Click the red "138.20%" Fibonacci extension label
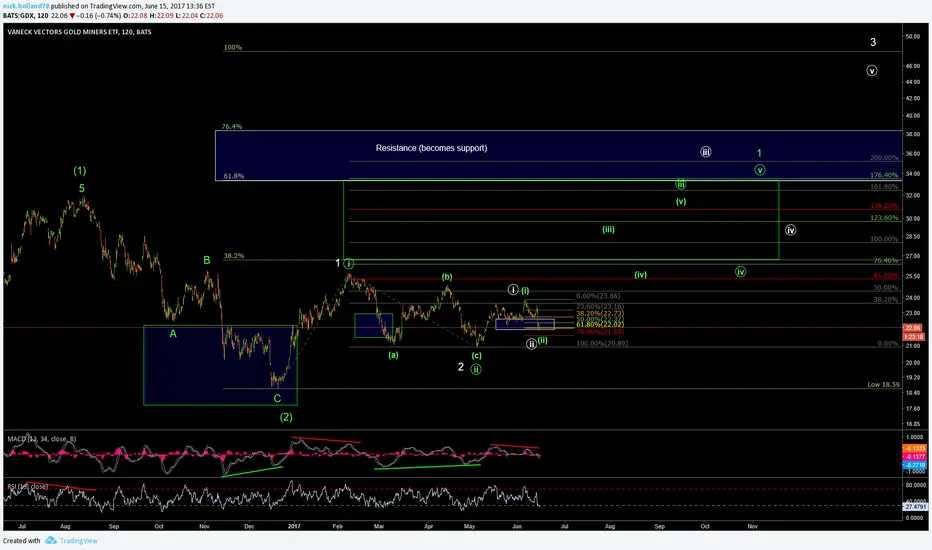Screen dimensions: 932x550 coord(884,206)
